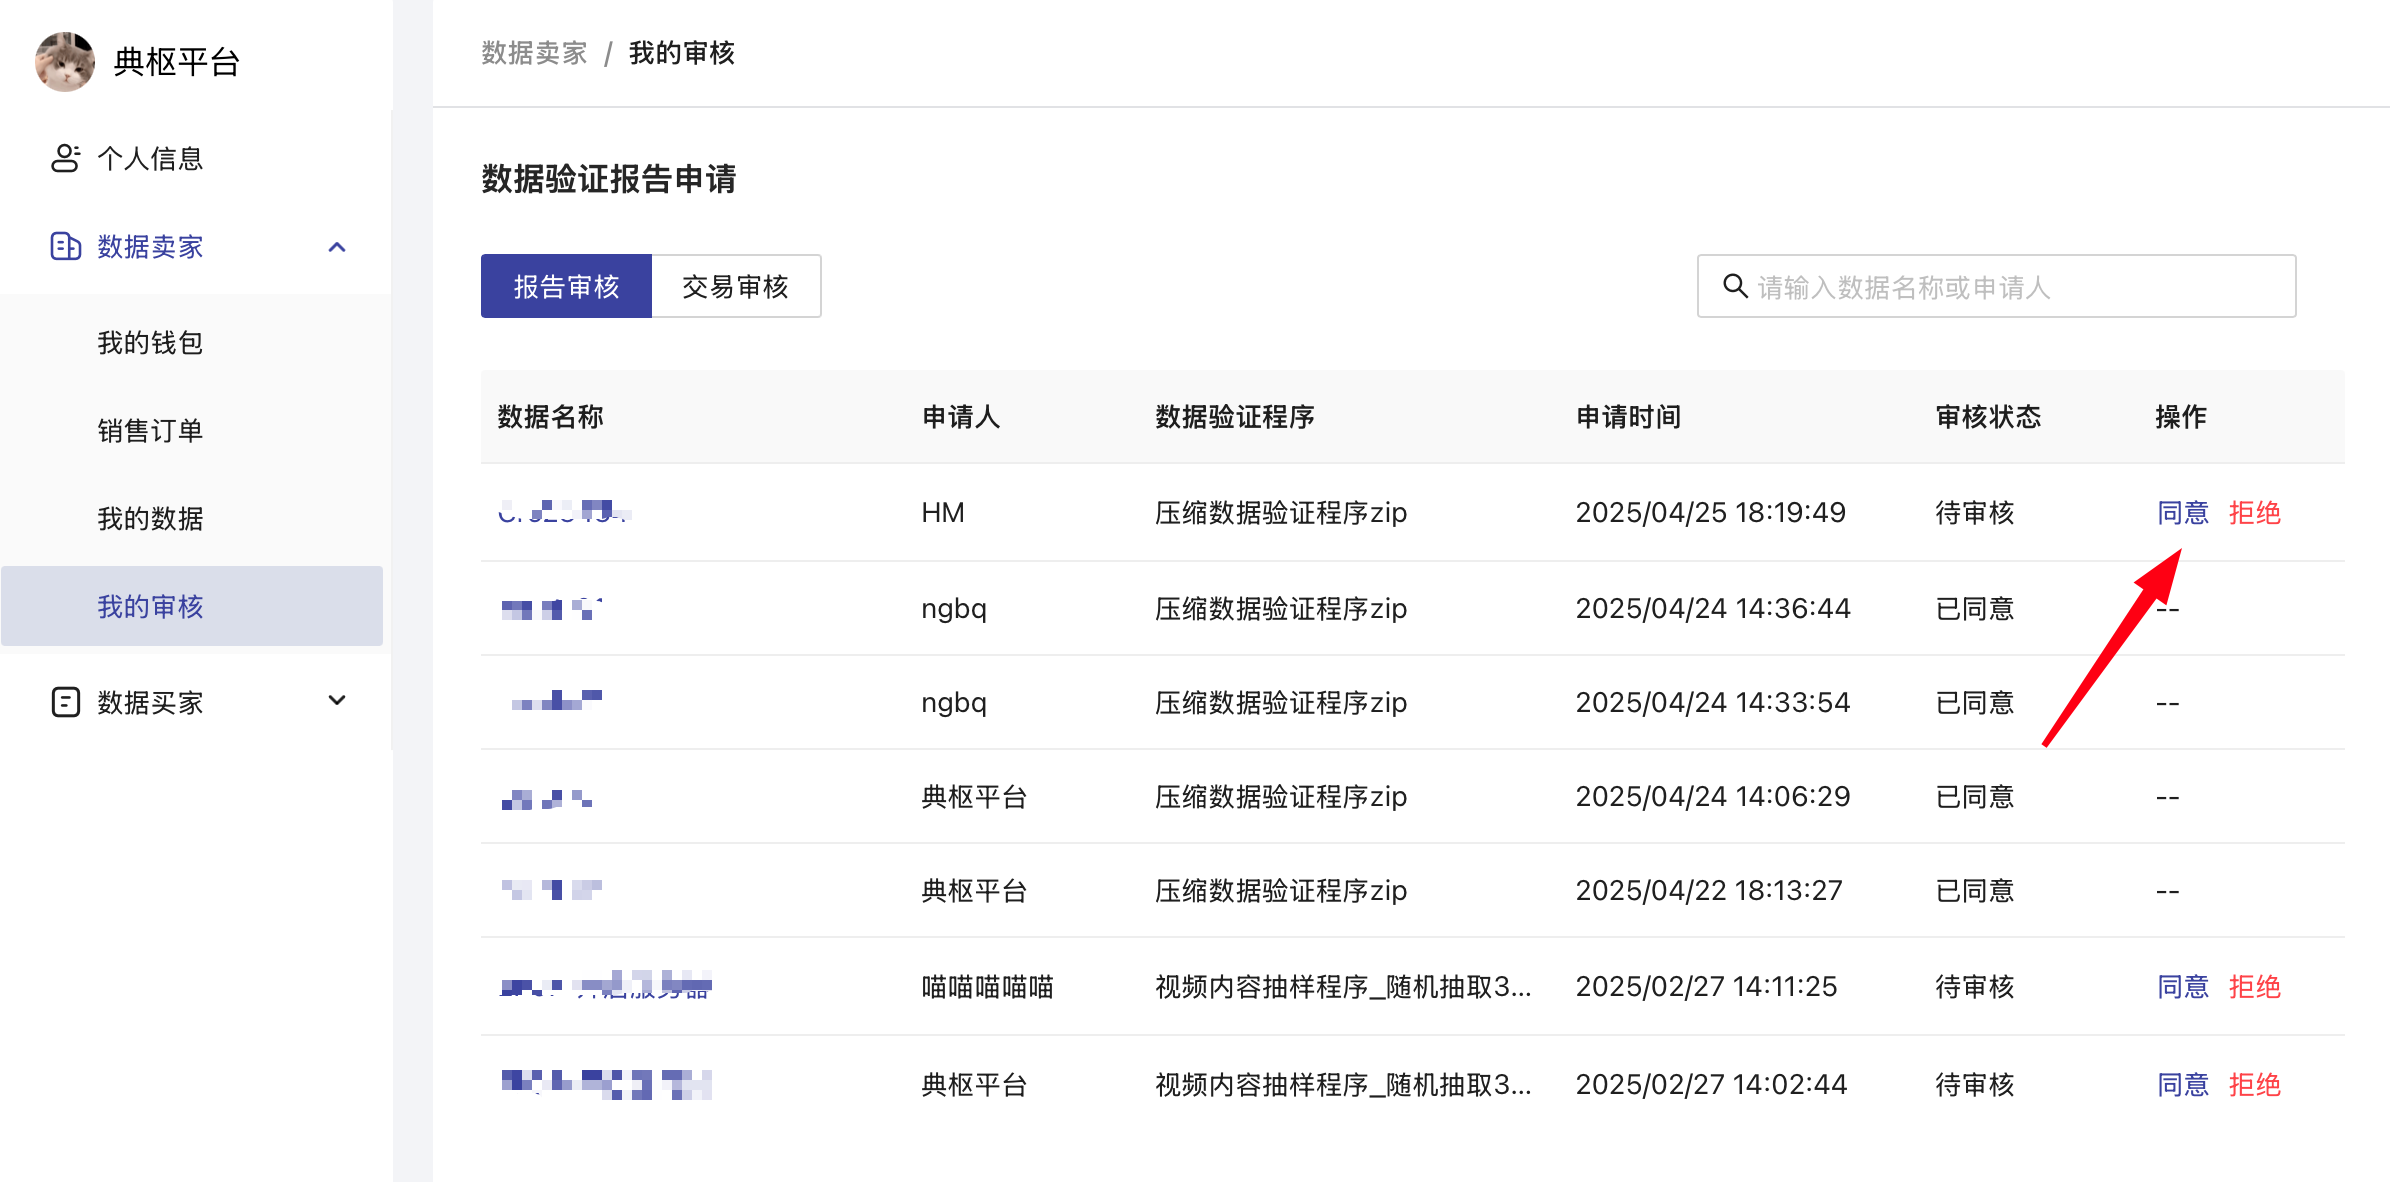Click timestamp 2025/04/24 14:06:29

tap(1713, 797)
